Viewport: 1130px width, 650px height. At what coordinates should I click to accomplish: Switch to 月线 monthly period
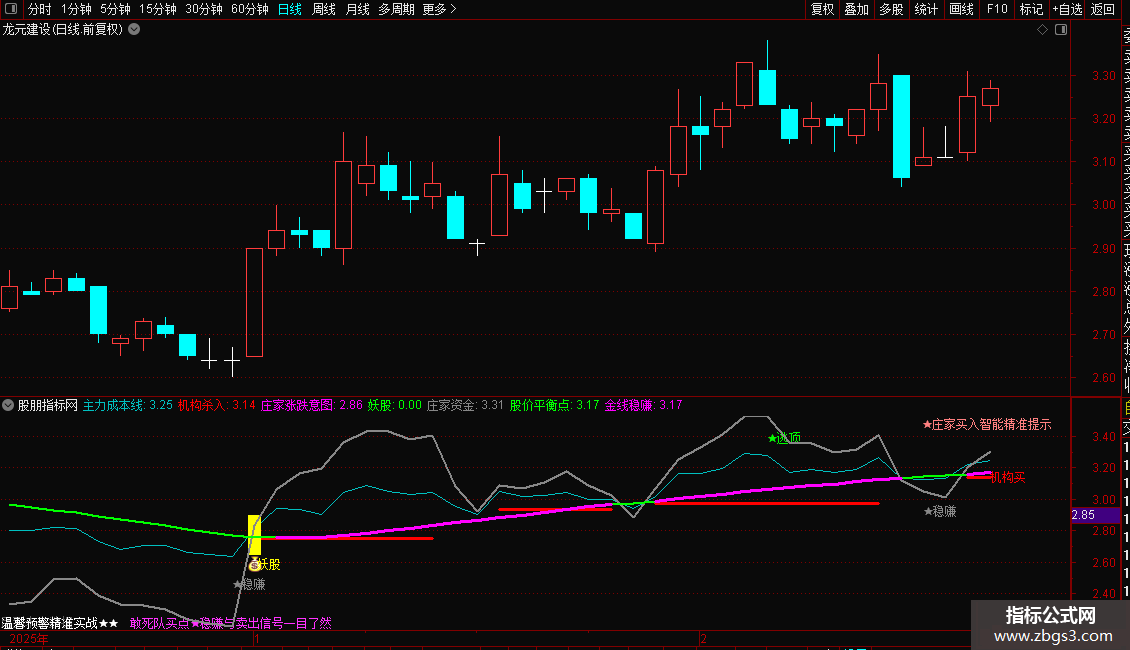(357, 9)
